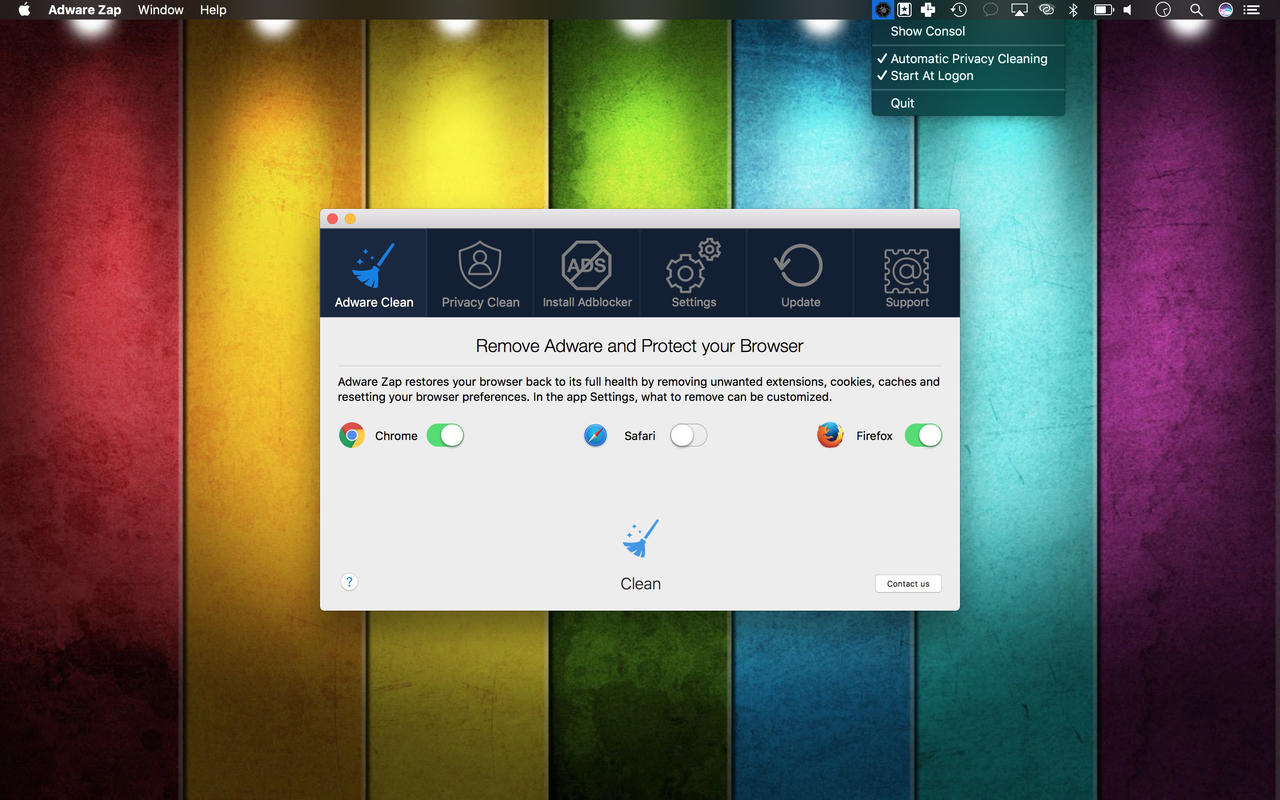Image resolution: width=1280 pixels, height=800 pixels.
Task: Click the clock menu bar icon
Action: 1163,10
